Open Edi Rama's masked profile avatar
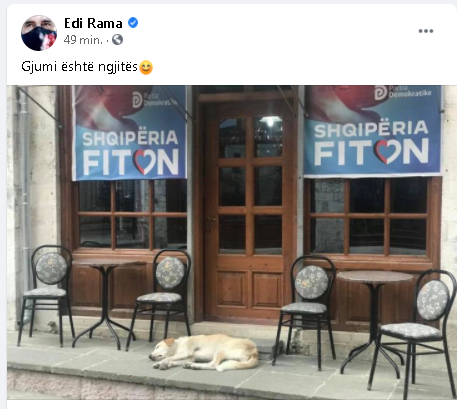This screenshot has width=457, height=409. pyautogui.click(x=39, y=33)
